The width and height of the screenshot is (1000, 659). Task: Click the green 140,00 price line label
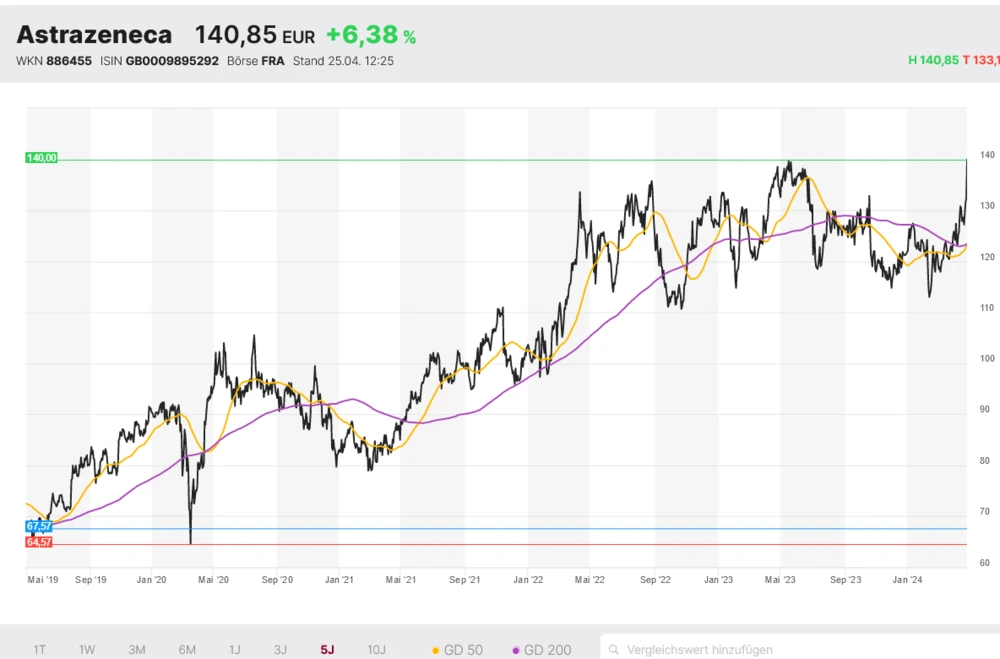(41, 157)
